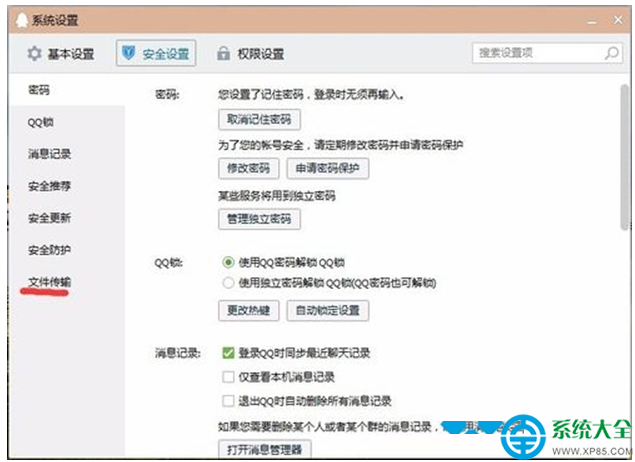Screen dimensions: 635x462
Task: Close the 系统设置 window
Action: (618, 19)
